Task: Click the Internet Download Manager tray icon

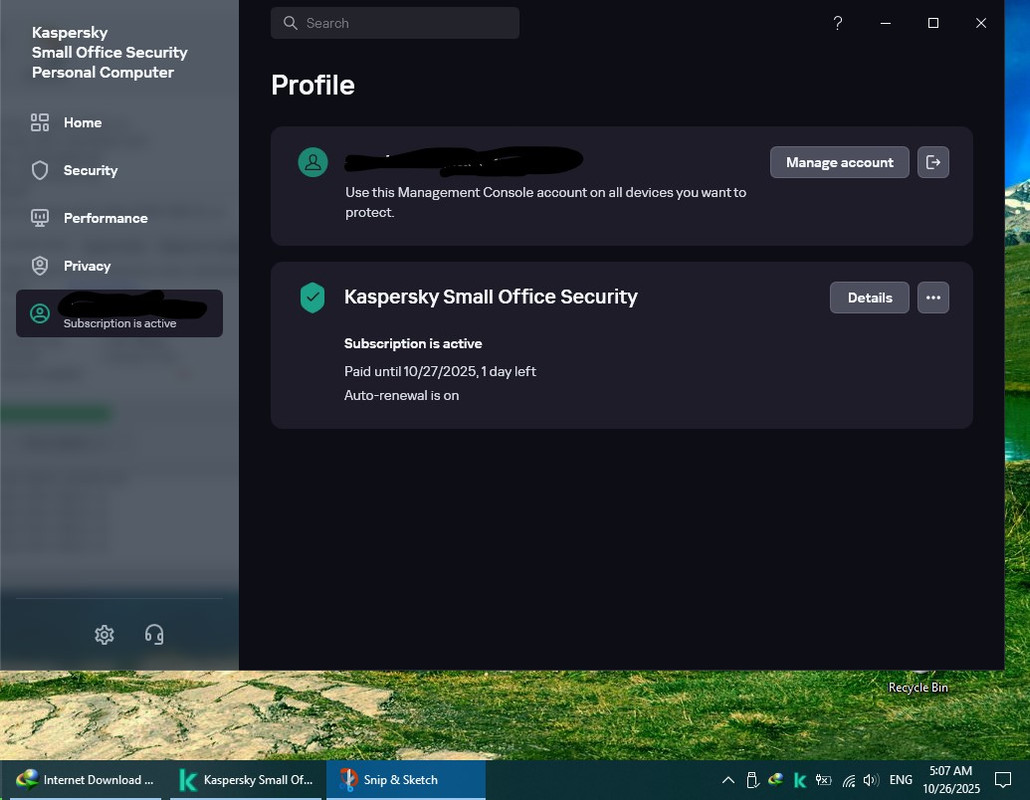Action: [x=776, y=780]
